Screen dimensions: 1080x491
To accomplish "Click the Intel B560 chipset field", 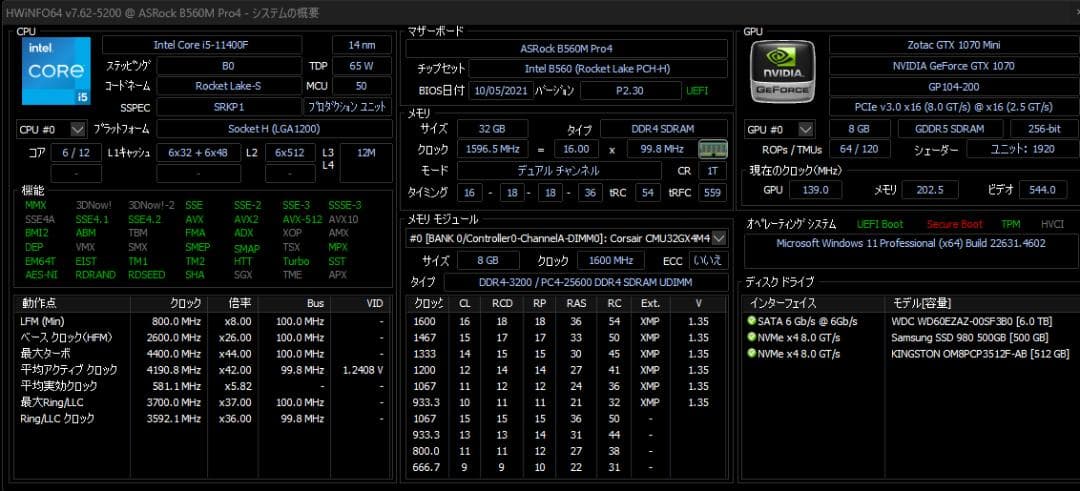I will (x=597, y=69).
